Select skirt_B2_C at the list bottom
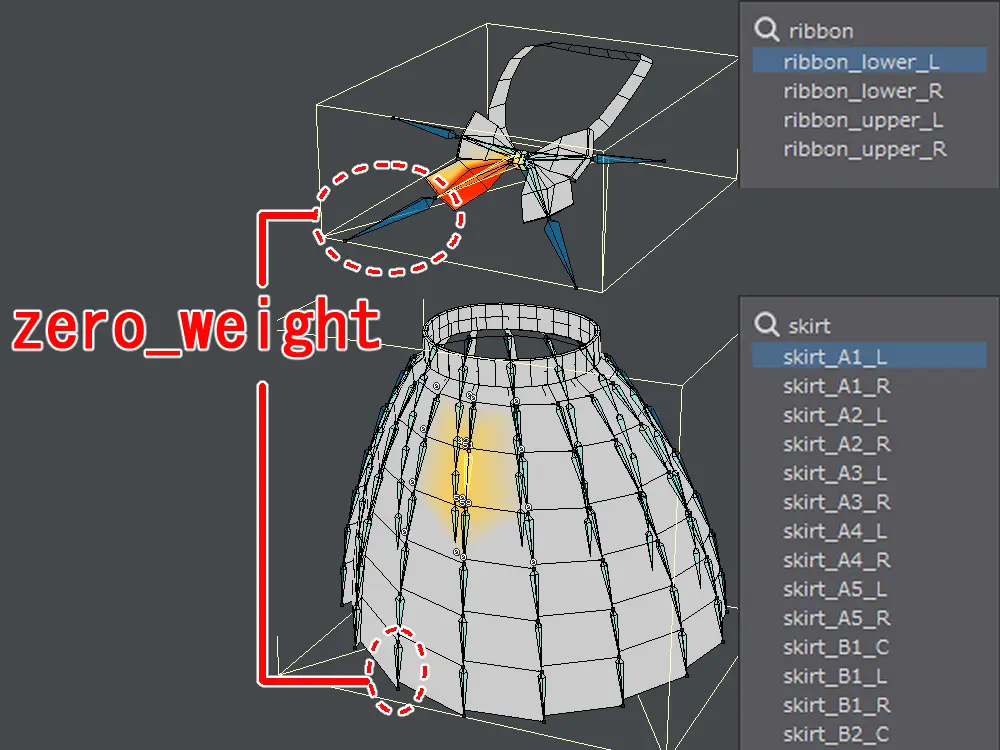The height and width of the screenshot is (750, 1000). [836, 735]
